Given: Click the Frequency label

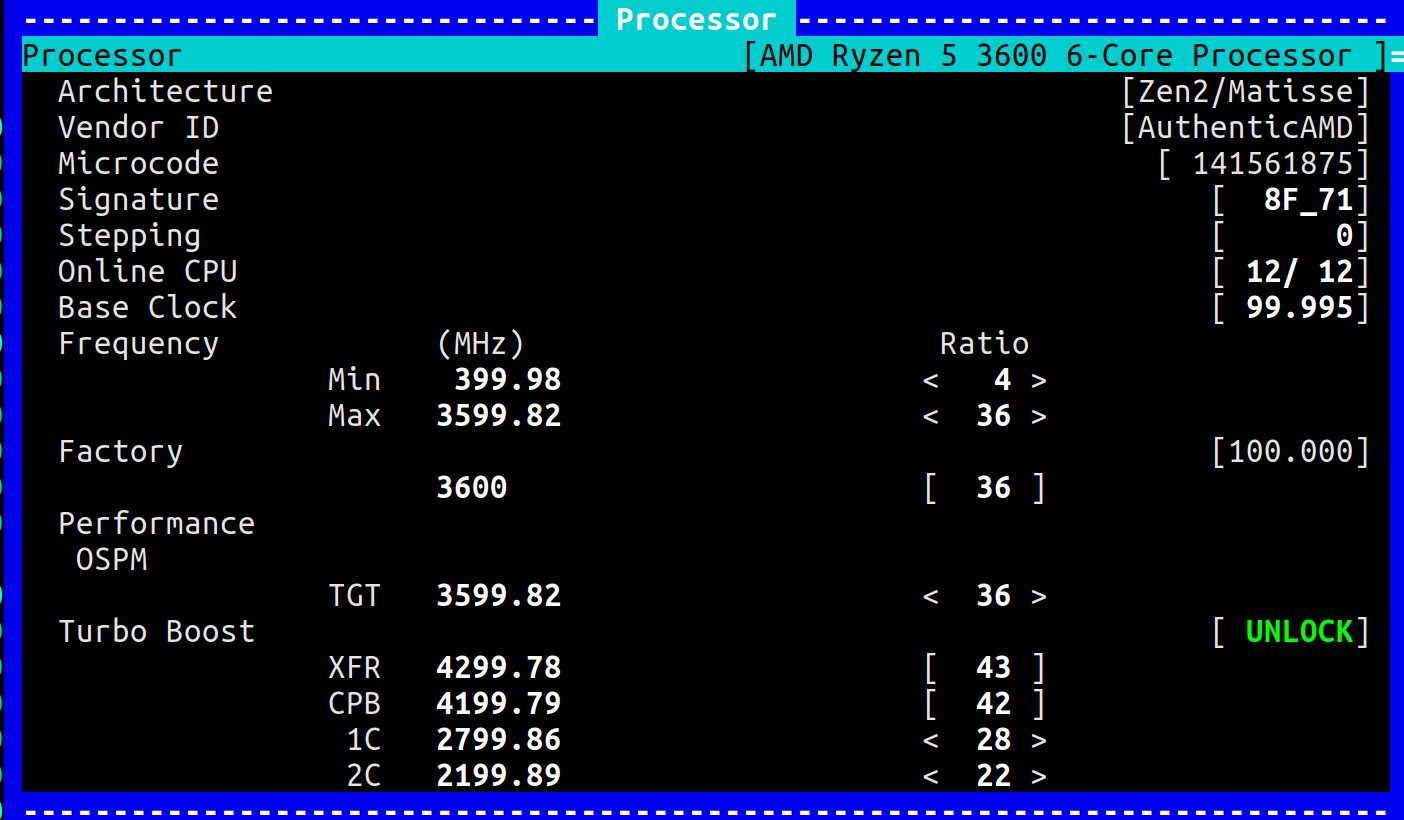Looking at the screenshot, I should (x=138, y=343).
